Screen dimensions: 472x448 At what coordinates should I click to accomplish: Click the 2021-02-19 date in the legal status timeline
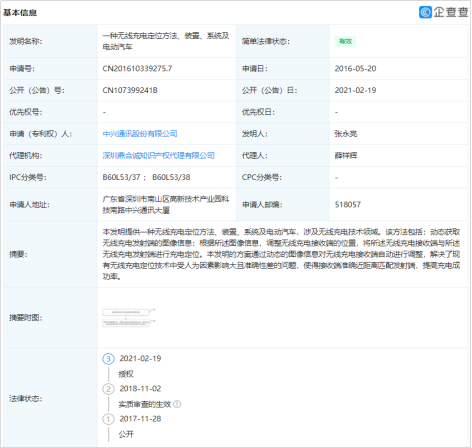140,358
